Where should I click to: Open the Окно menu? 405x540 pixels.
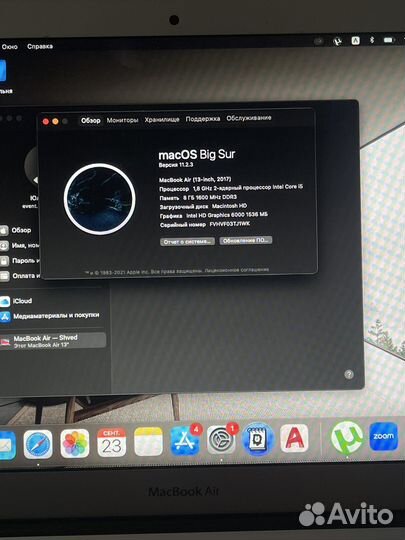(10, 46)
